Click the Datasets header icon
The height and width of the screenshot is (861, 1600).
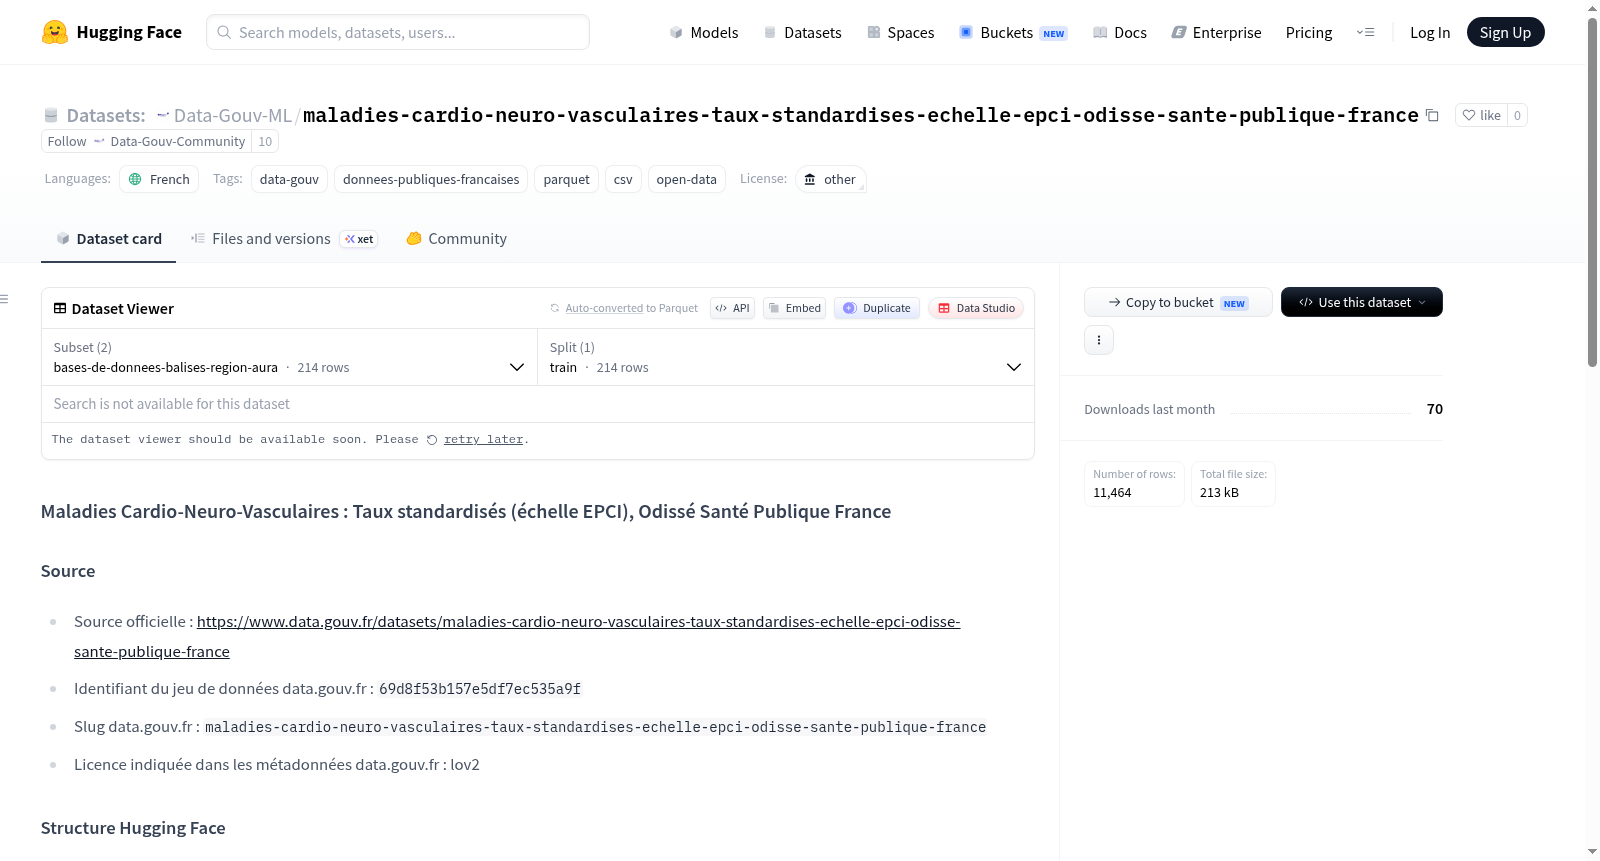pos(51,115)
